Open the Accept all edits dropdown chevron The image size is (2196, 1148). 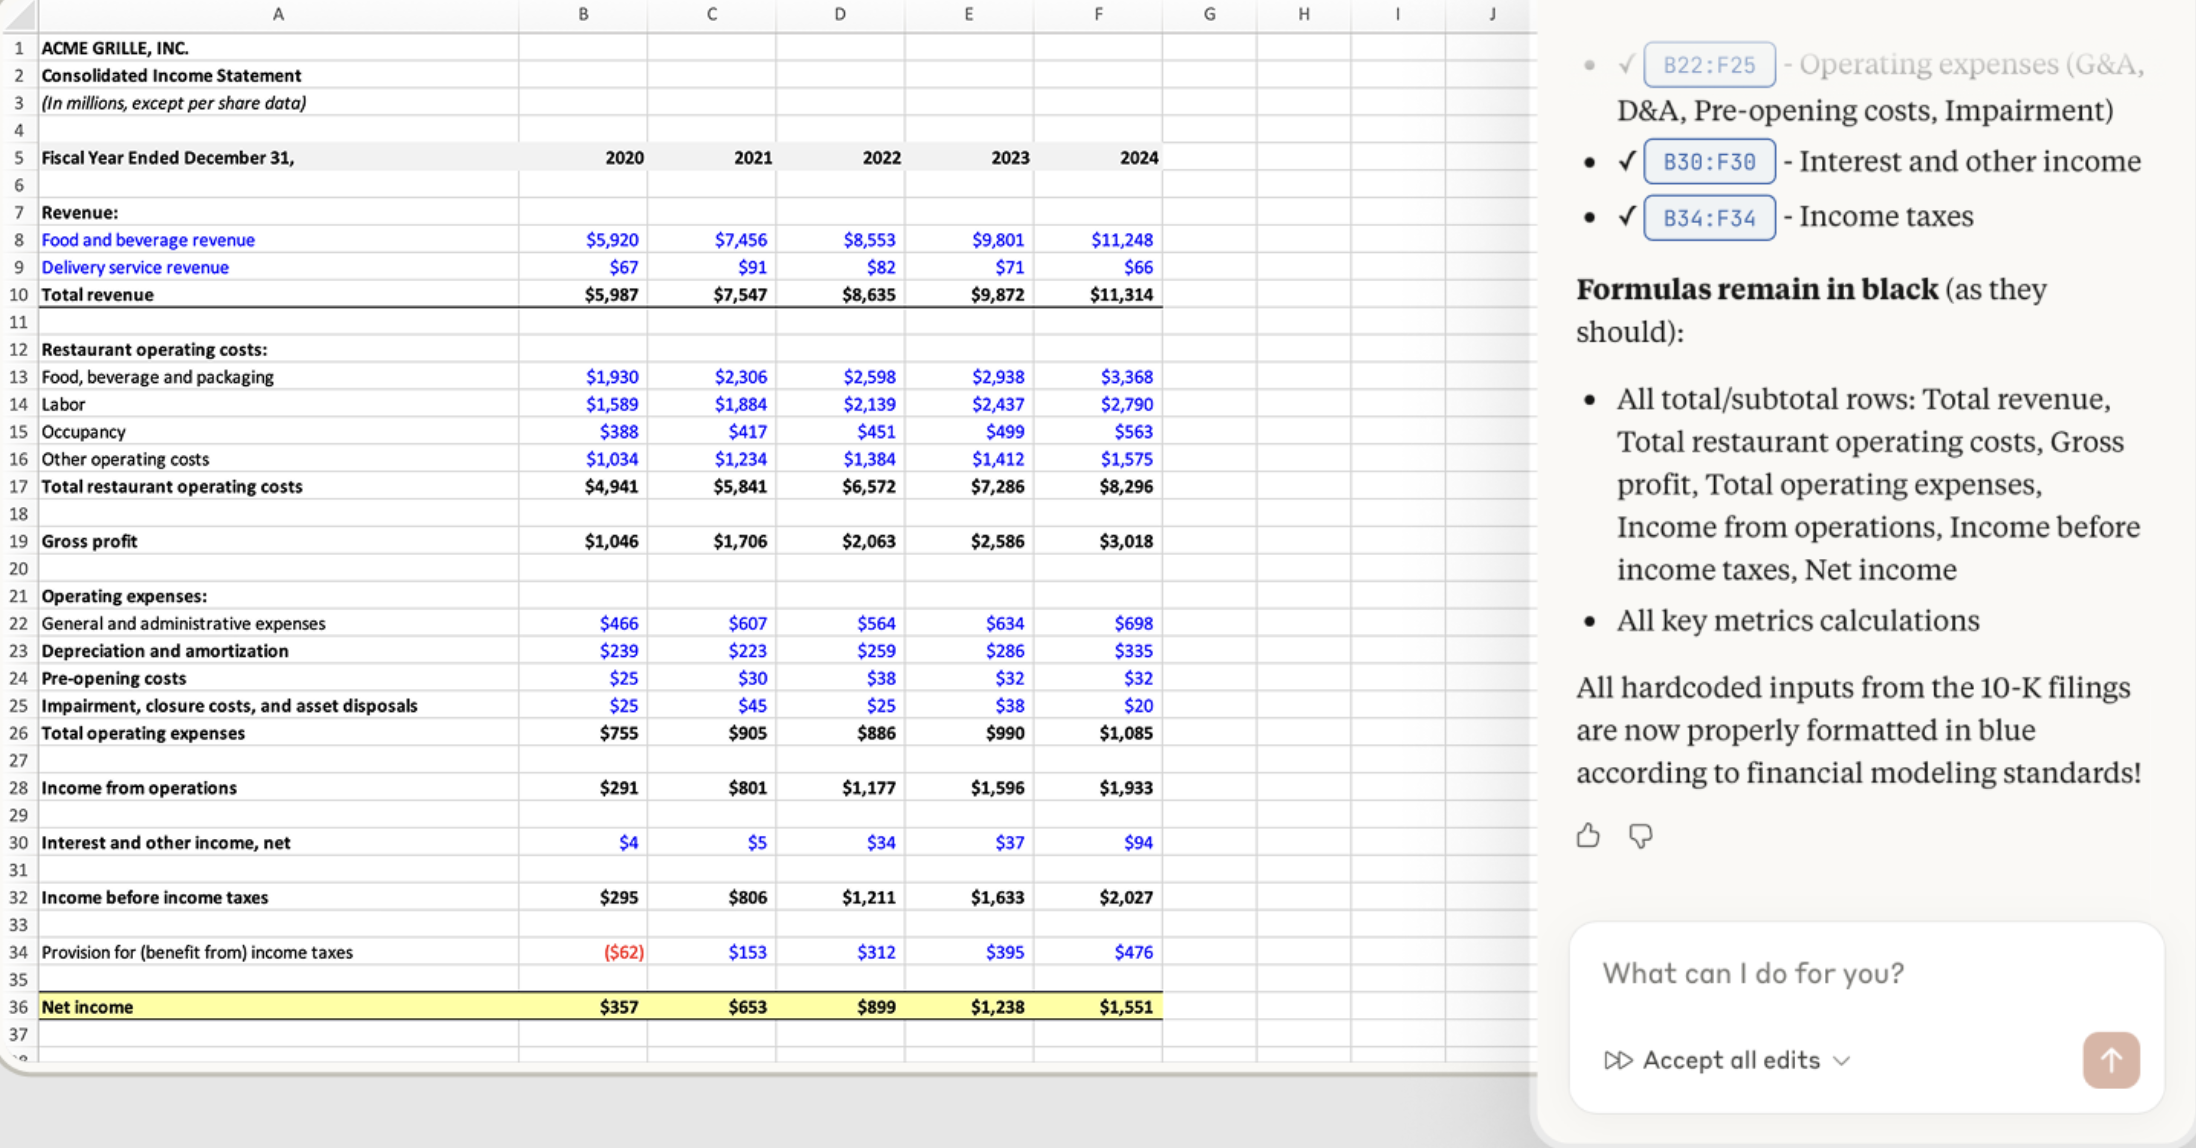[x=1842, y=1061]
